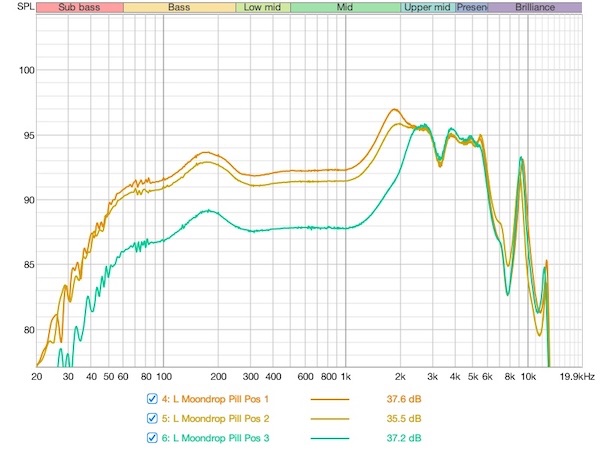Select the Sub bass frequency band
The image size is (600, 449).
[79, 7]
